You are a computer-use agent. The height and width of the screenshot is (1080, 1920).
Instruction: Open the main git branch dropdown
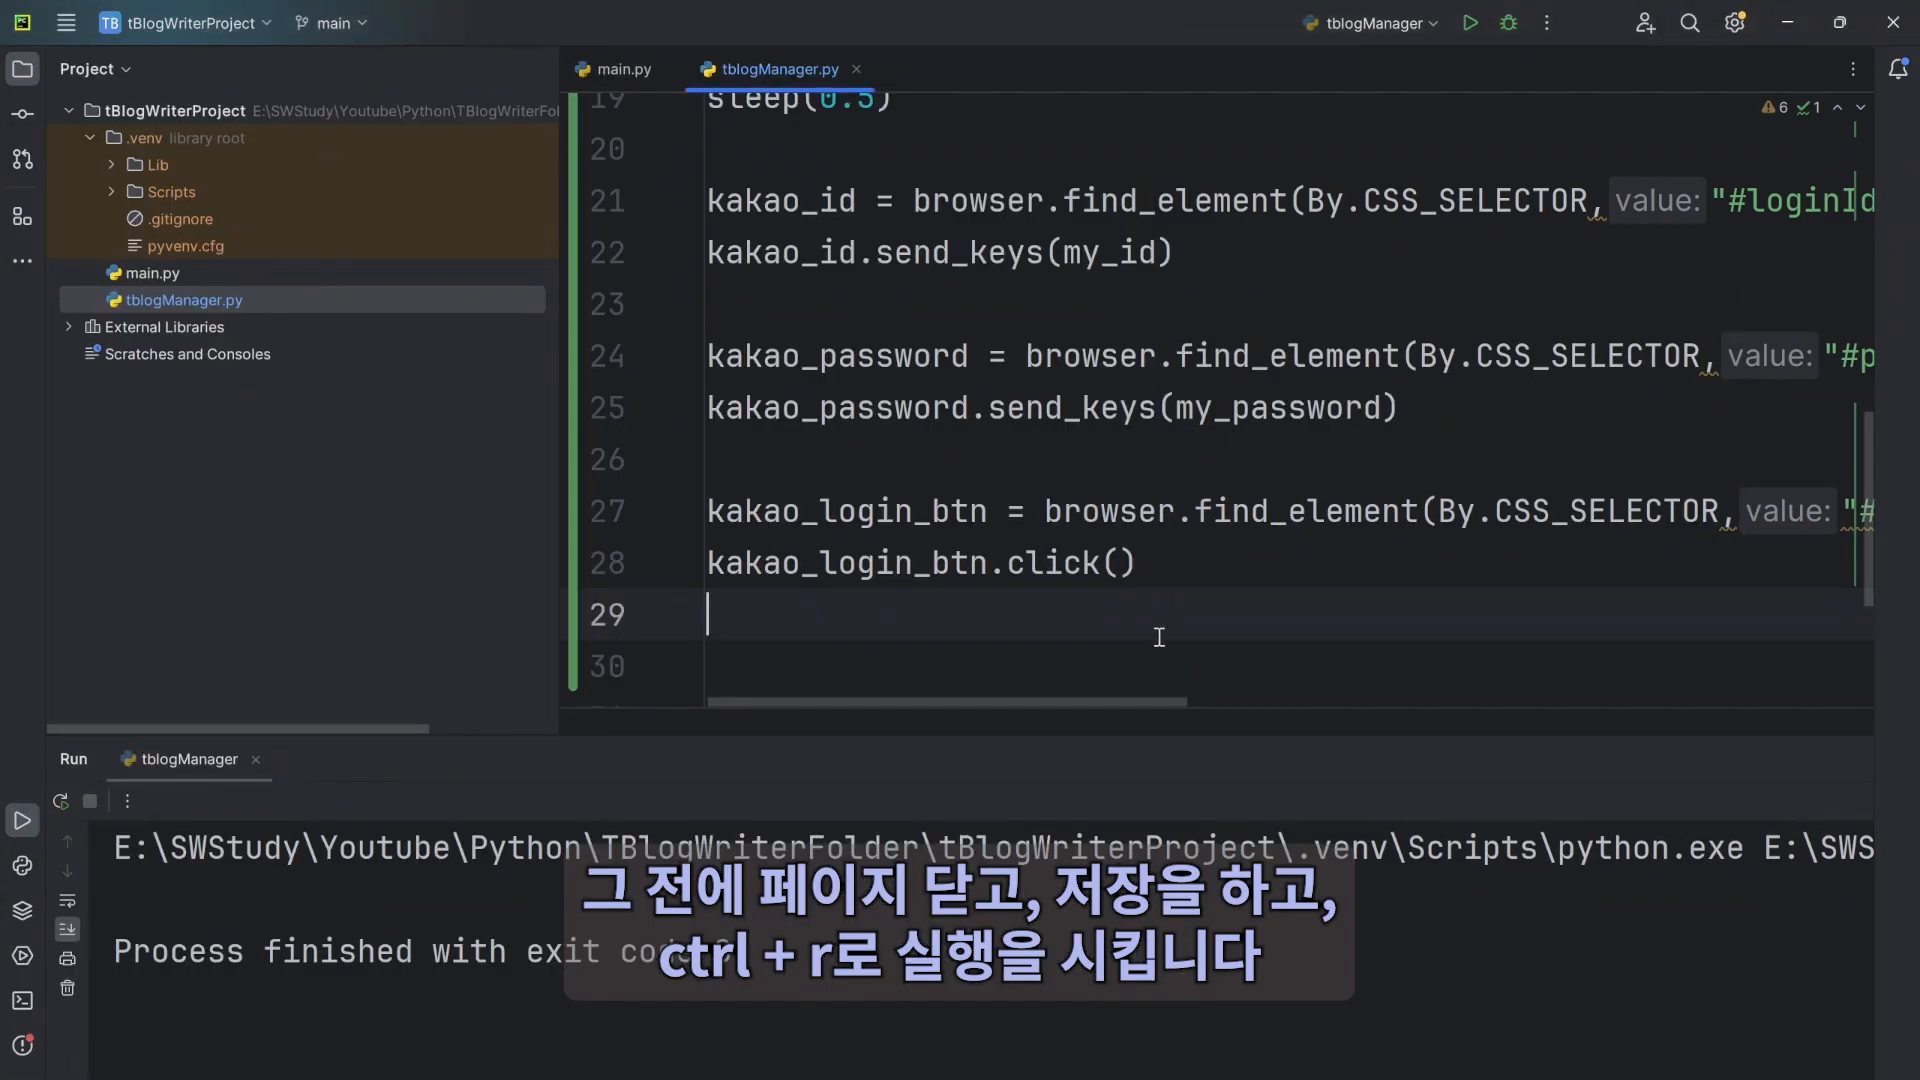[x=331, y=23]
